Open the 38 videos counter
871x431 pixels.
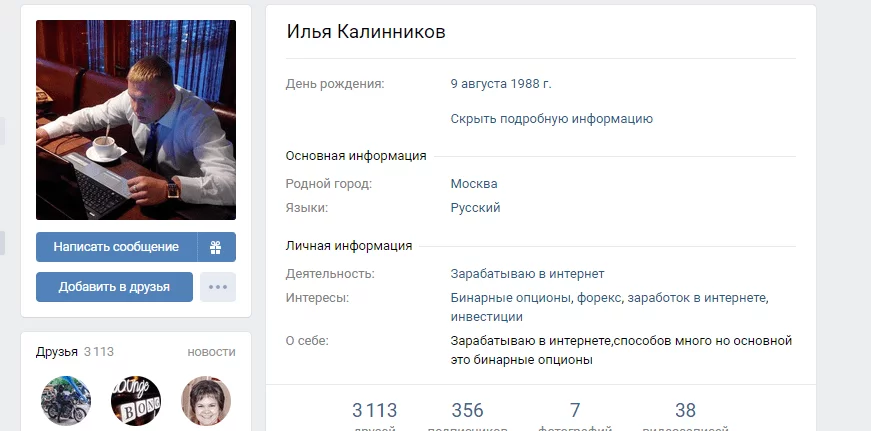685,415
